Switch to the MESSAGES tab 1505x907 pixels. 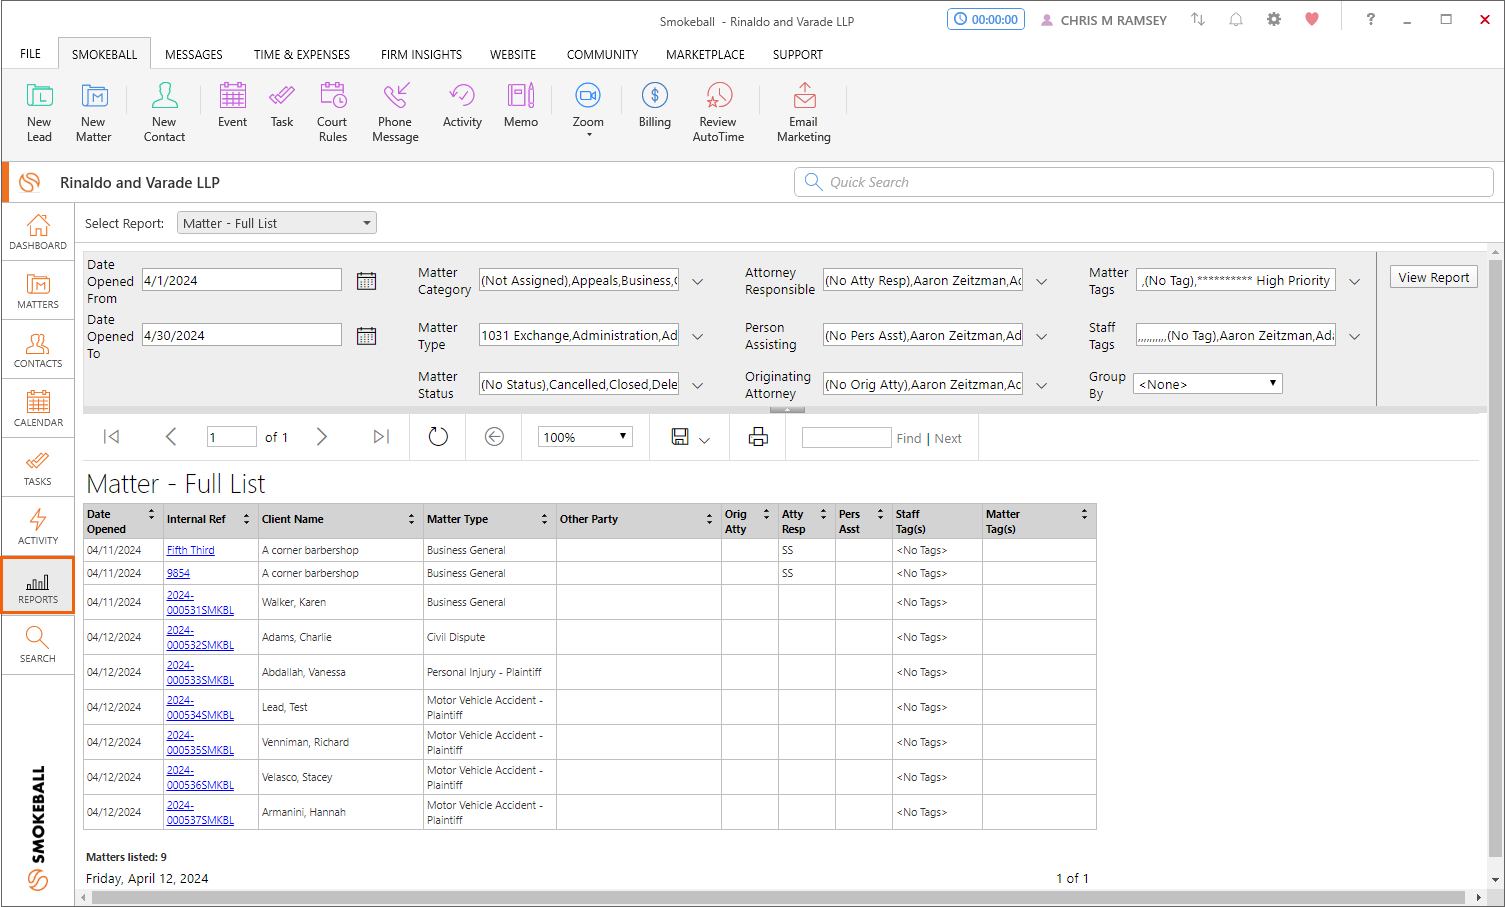[194, 54]
